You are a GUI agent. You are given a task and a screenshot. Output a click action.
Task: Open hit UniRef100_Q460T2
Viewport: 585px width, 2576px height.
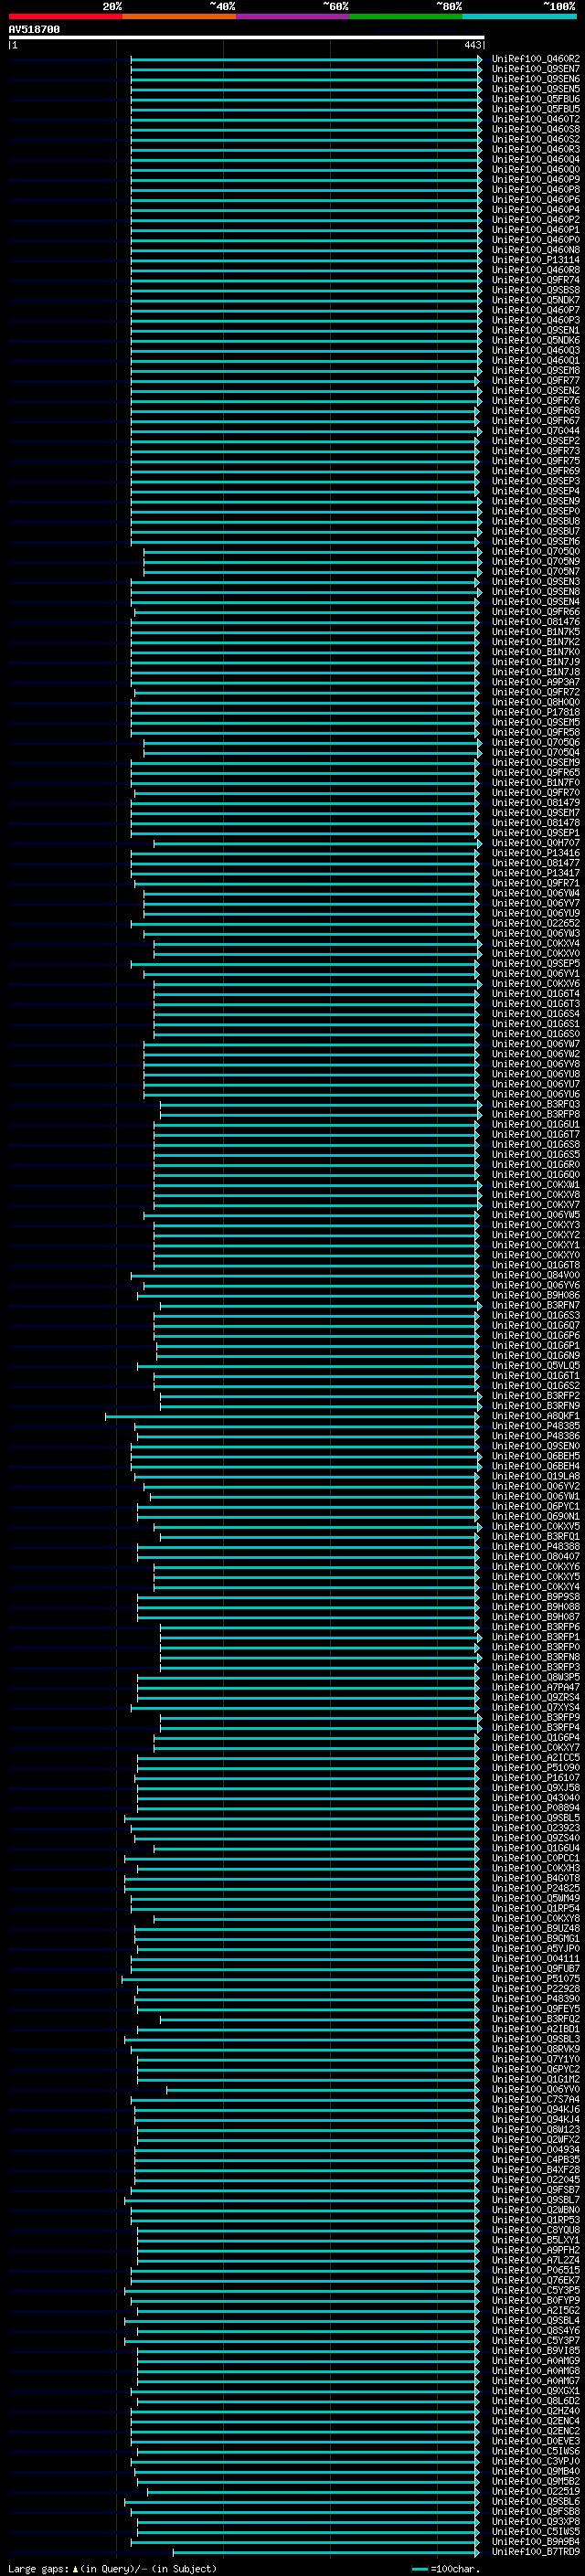[x=535, y=119]
